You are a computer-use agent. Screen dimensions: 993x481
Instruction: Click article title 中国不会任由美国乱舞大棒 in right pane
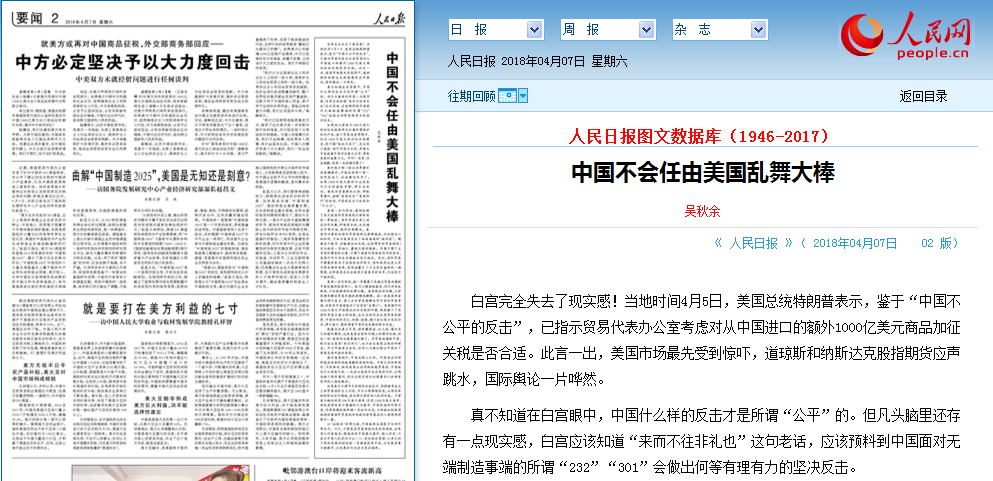coord(702,172)
